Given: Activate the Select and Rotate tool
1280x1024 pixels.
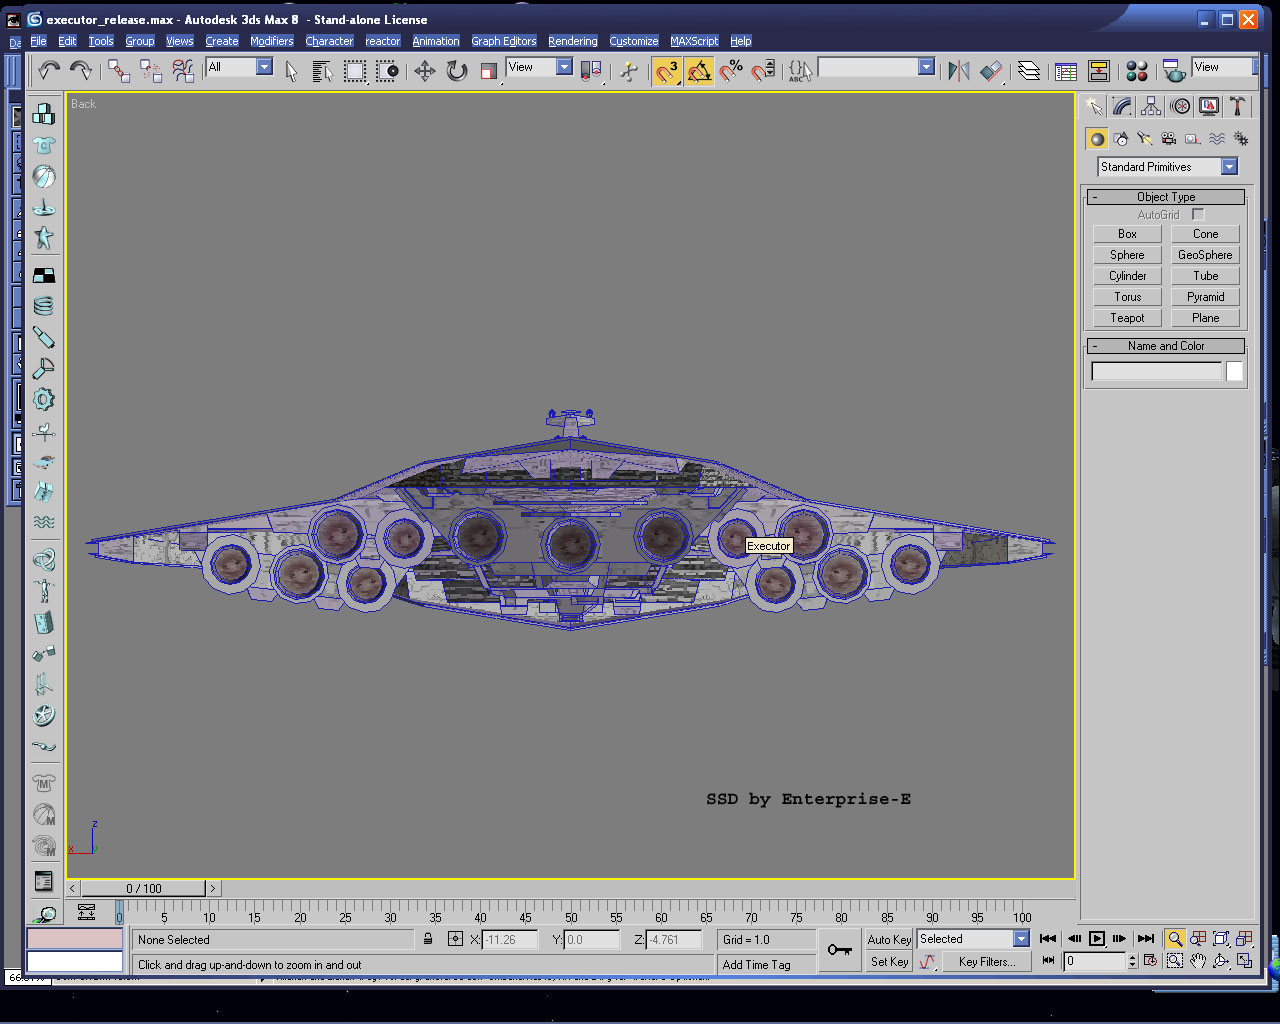Looking at the screenshot, I should pyautogui.click(x=457, y=70).
